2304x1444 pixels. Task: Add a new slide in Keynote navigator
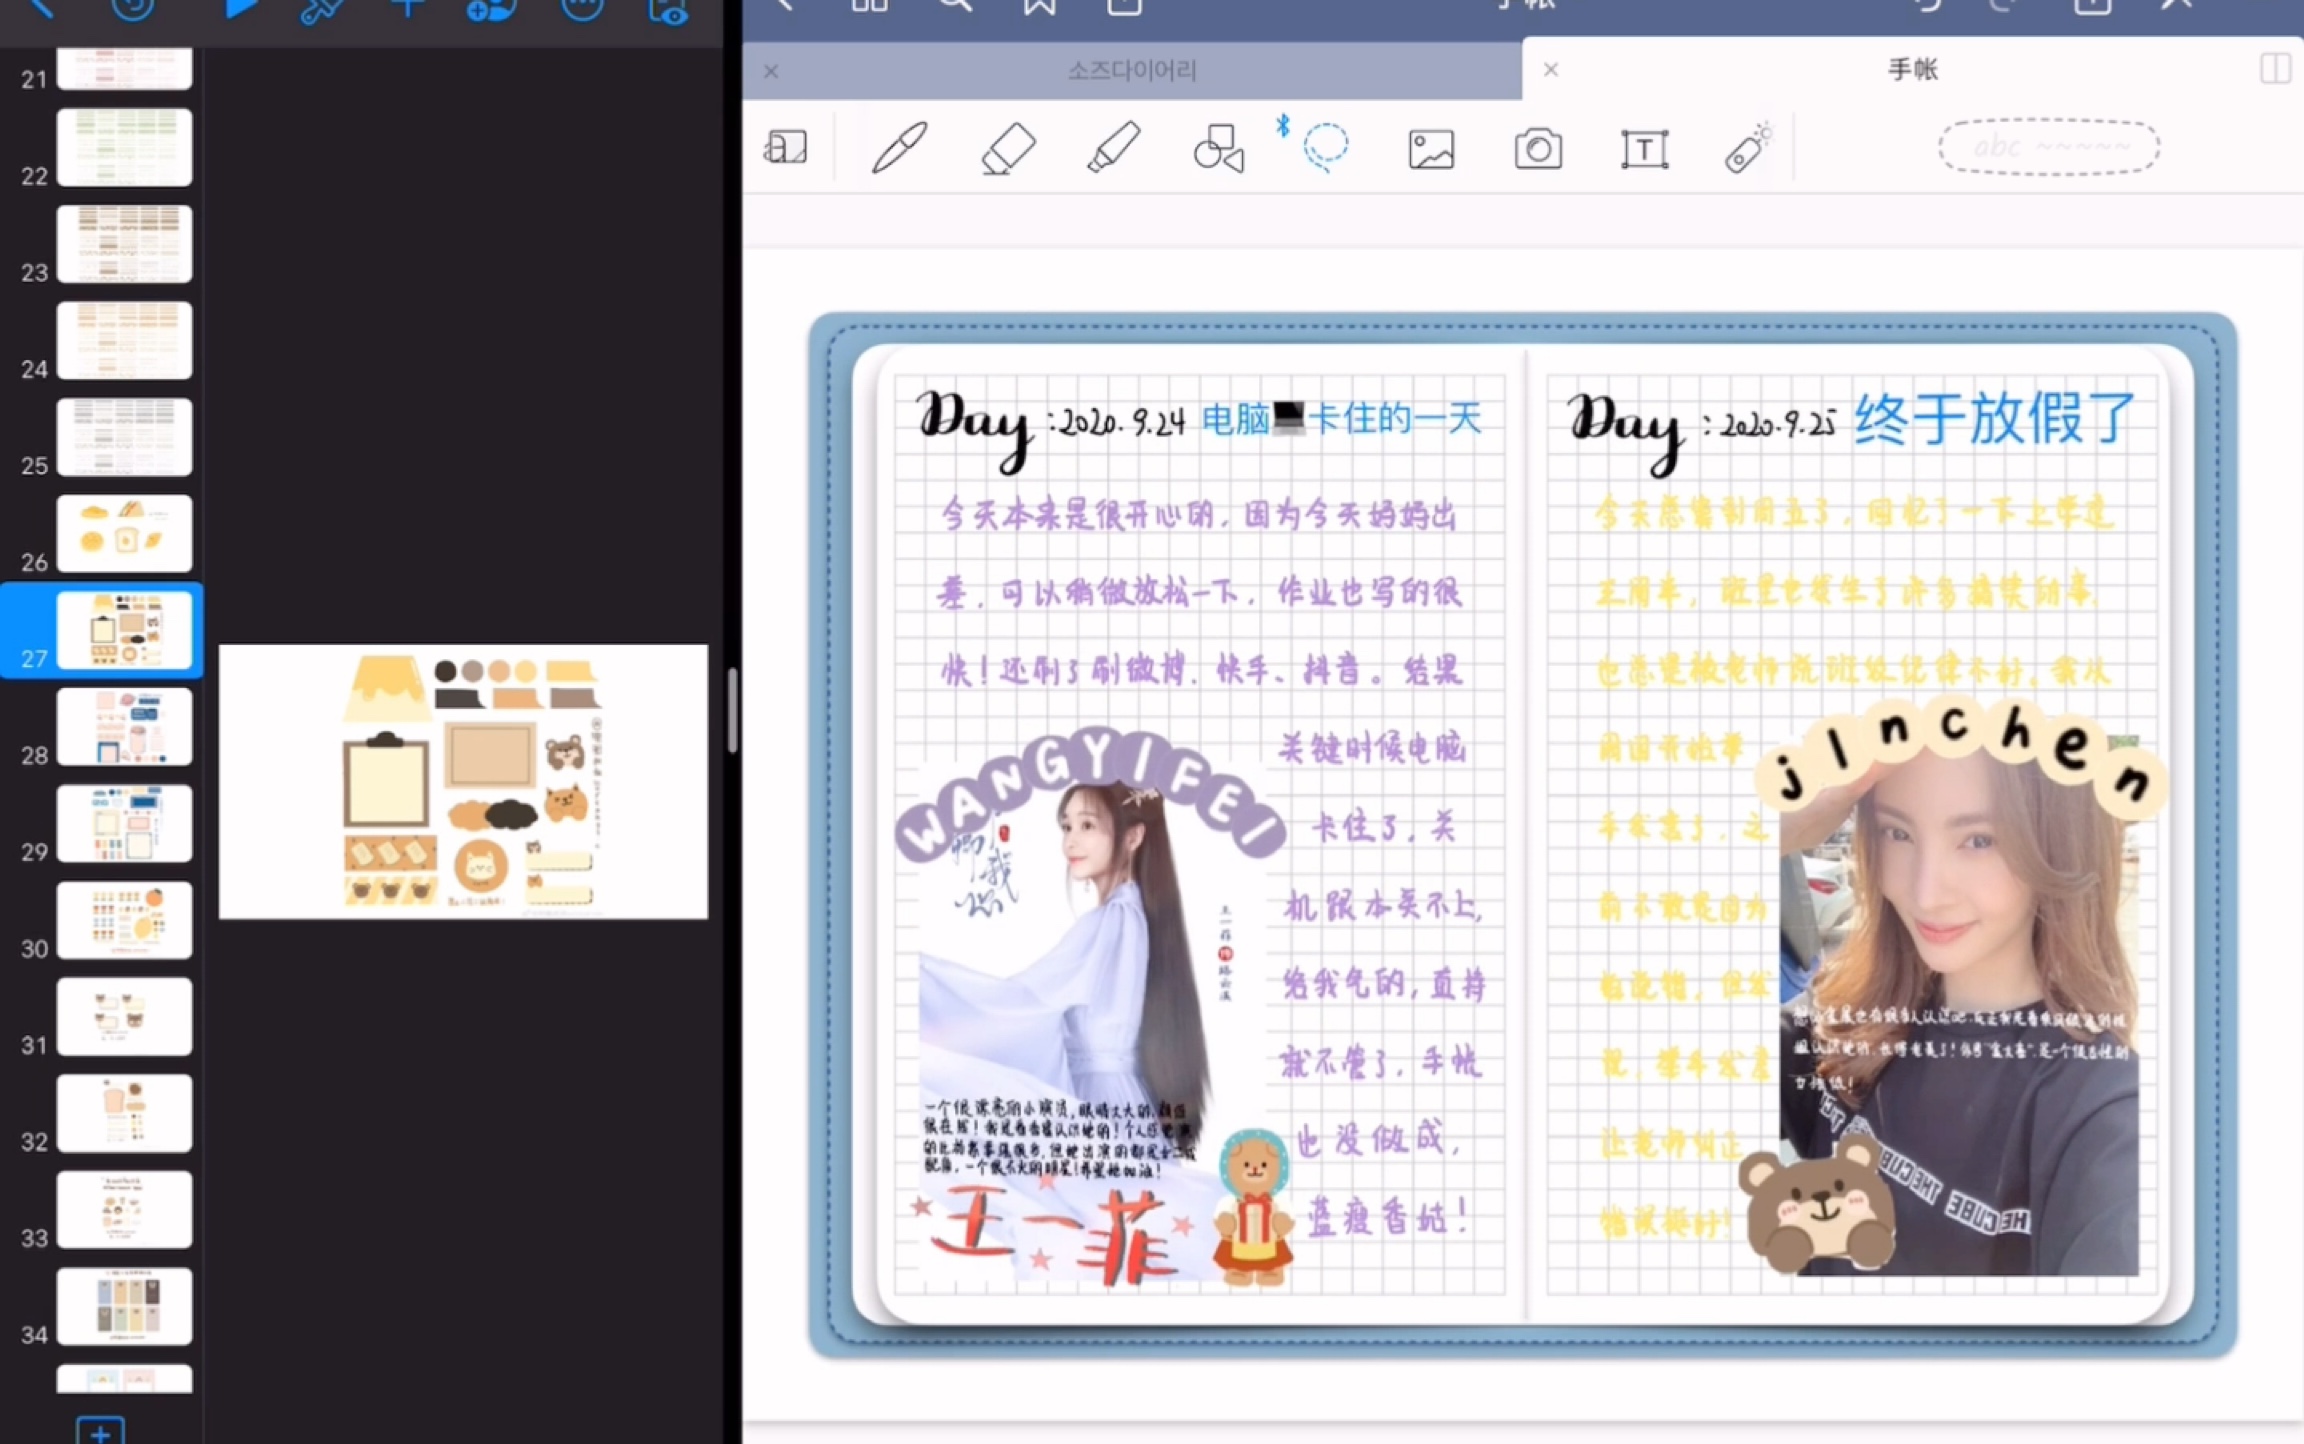(100, 1431)
